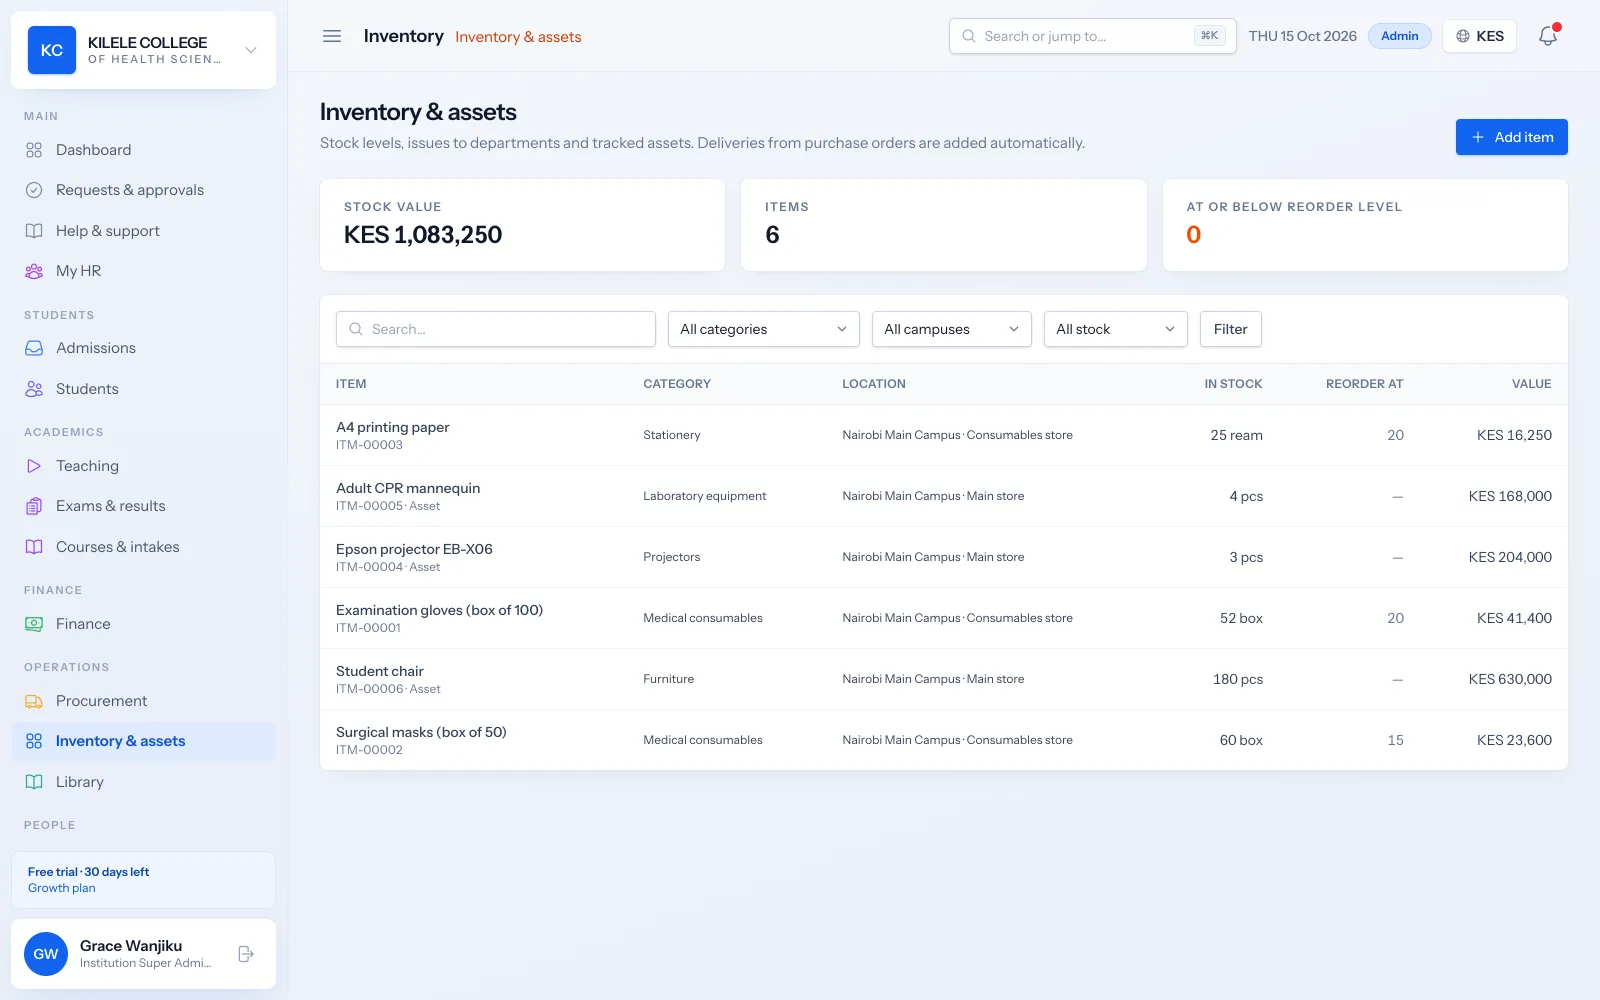Image resolution: width=1600 pixels, height=1000 pixels.
Task: Click the Procurement truck icon
Action: coord(34,701)
